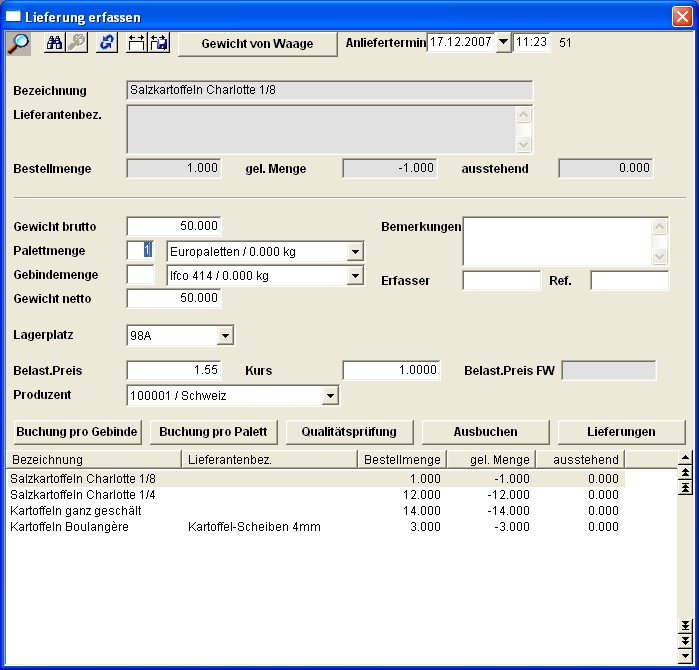Click the Belast.Preis field showing 1.55
Viewport: 699px width, 670px height.
174,370
